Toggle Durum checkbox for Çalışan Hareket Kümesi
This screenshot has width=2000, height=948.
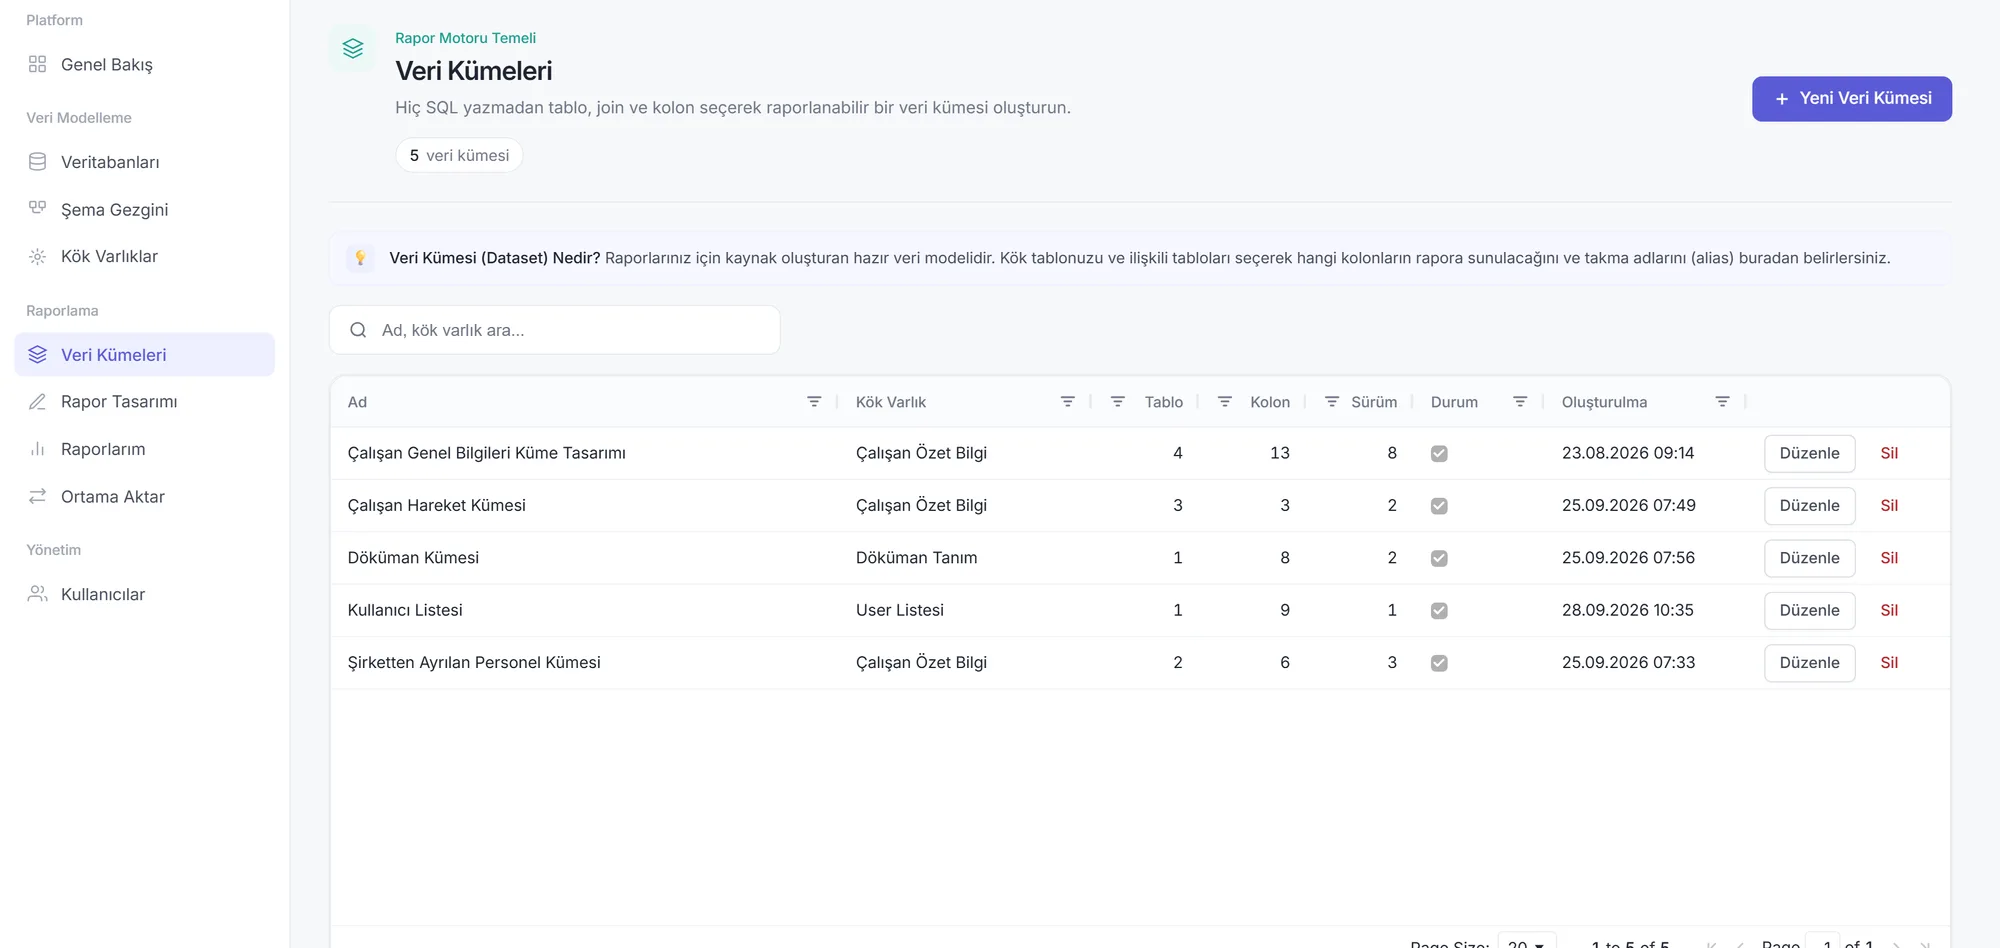tap(1439, 506)
